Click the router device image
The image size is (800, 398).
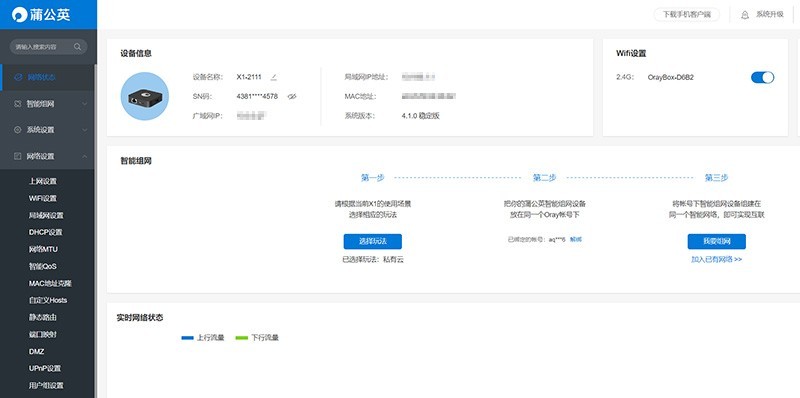pos(144,96)
